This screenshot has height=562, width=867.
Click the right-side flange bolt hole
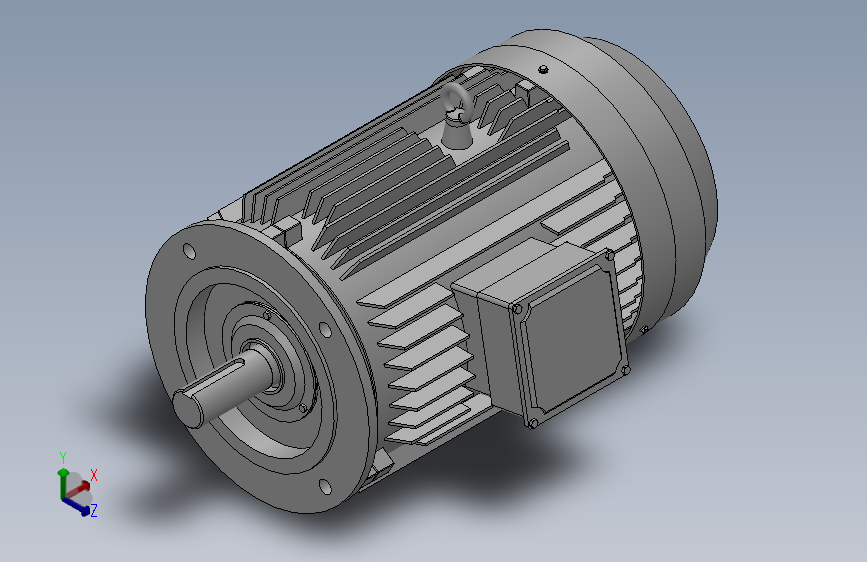pos(326,330)
